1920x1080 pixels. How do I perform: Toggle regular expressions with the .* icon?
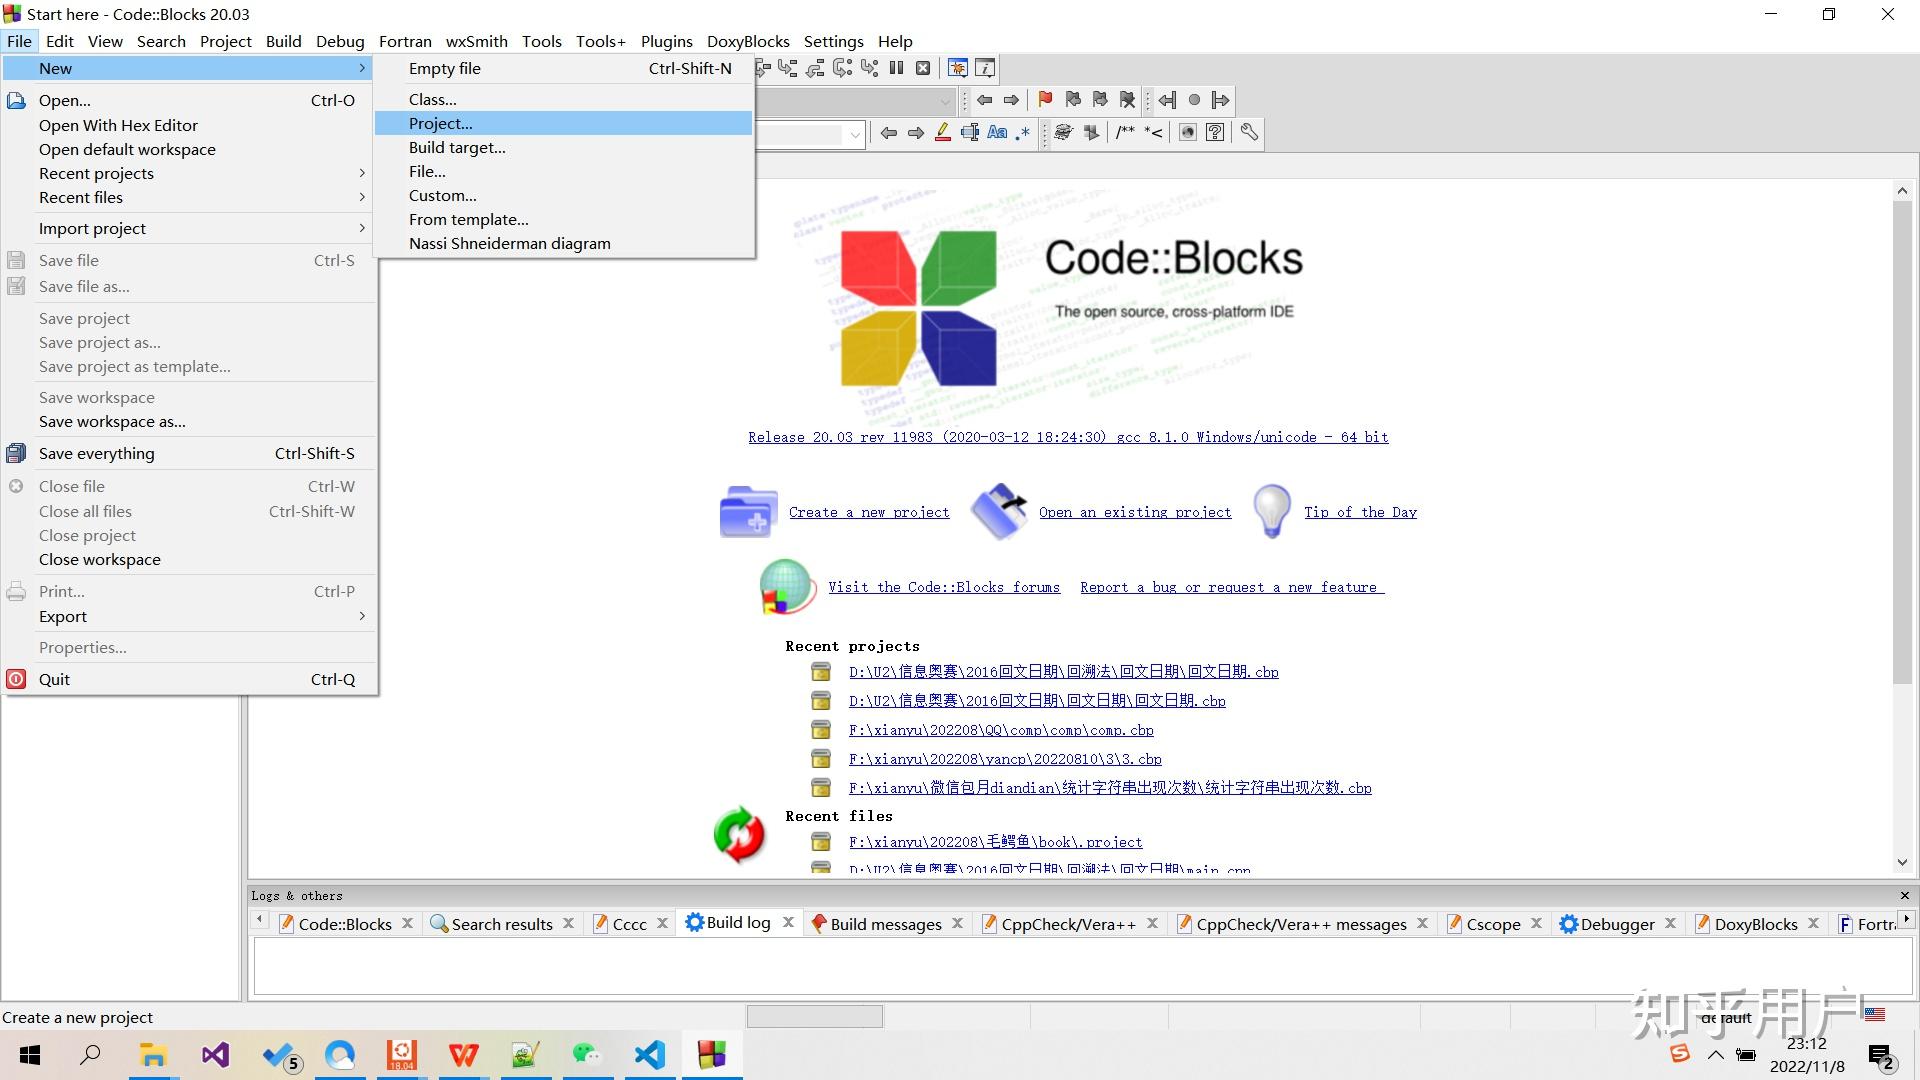[x=1022, y=132]
